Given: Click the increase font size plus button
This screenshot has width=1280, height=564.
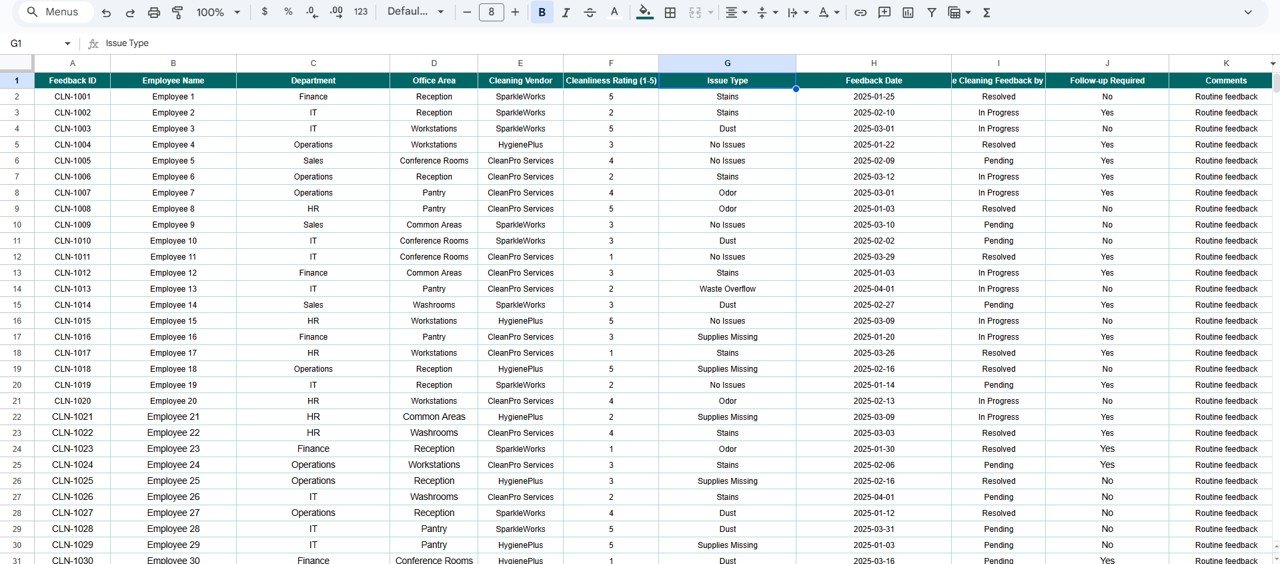Looking at the screenshot, I should pos(515,13).
